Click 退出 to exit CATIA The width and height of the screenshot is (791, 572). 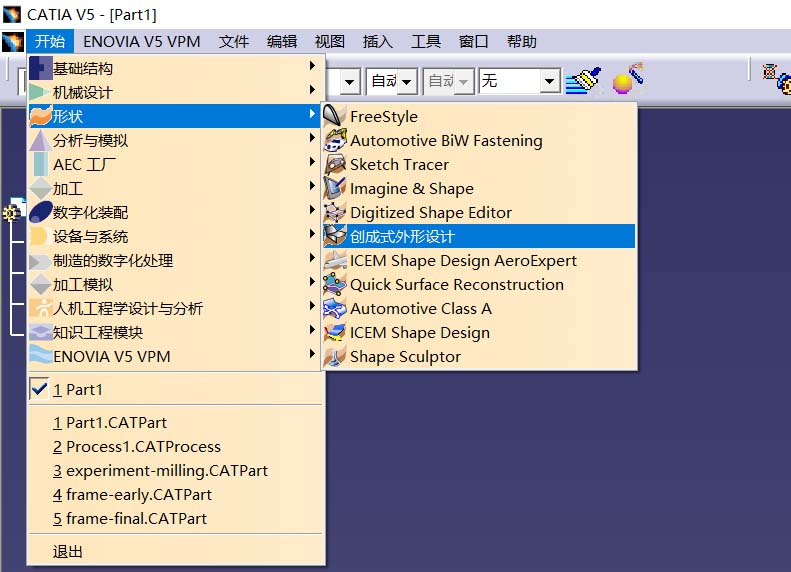pyautogui.click(x=68, y=551)
